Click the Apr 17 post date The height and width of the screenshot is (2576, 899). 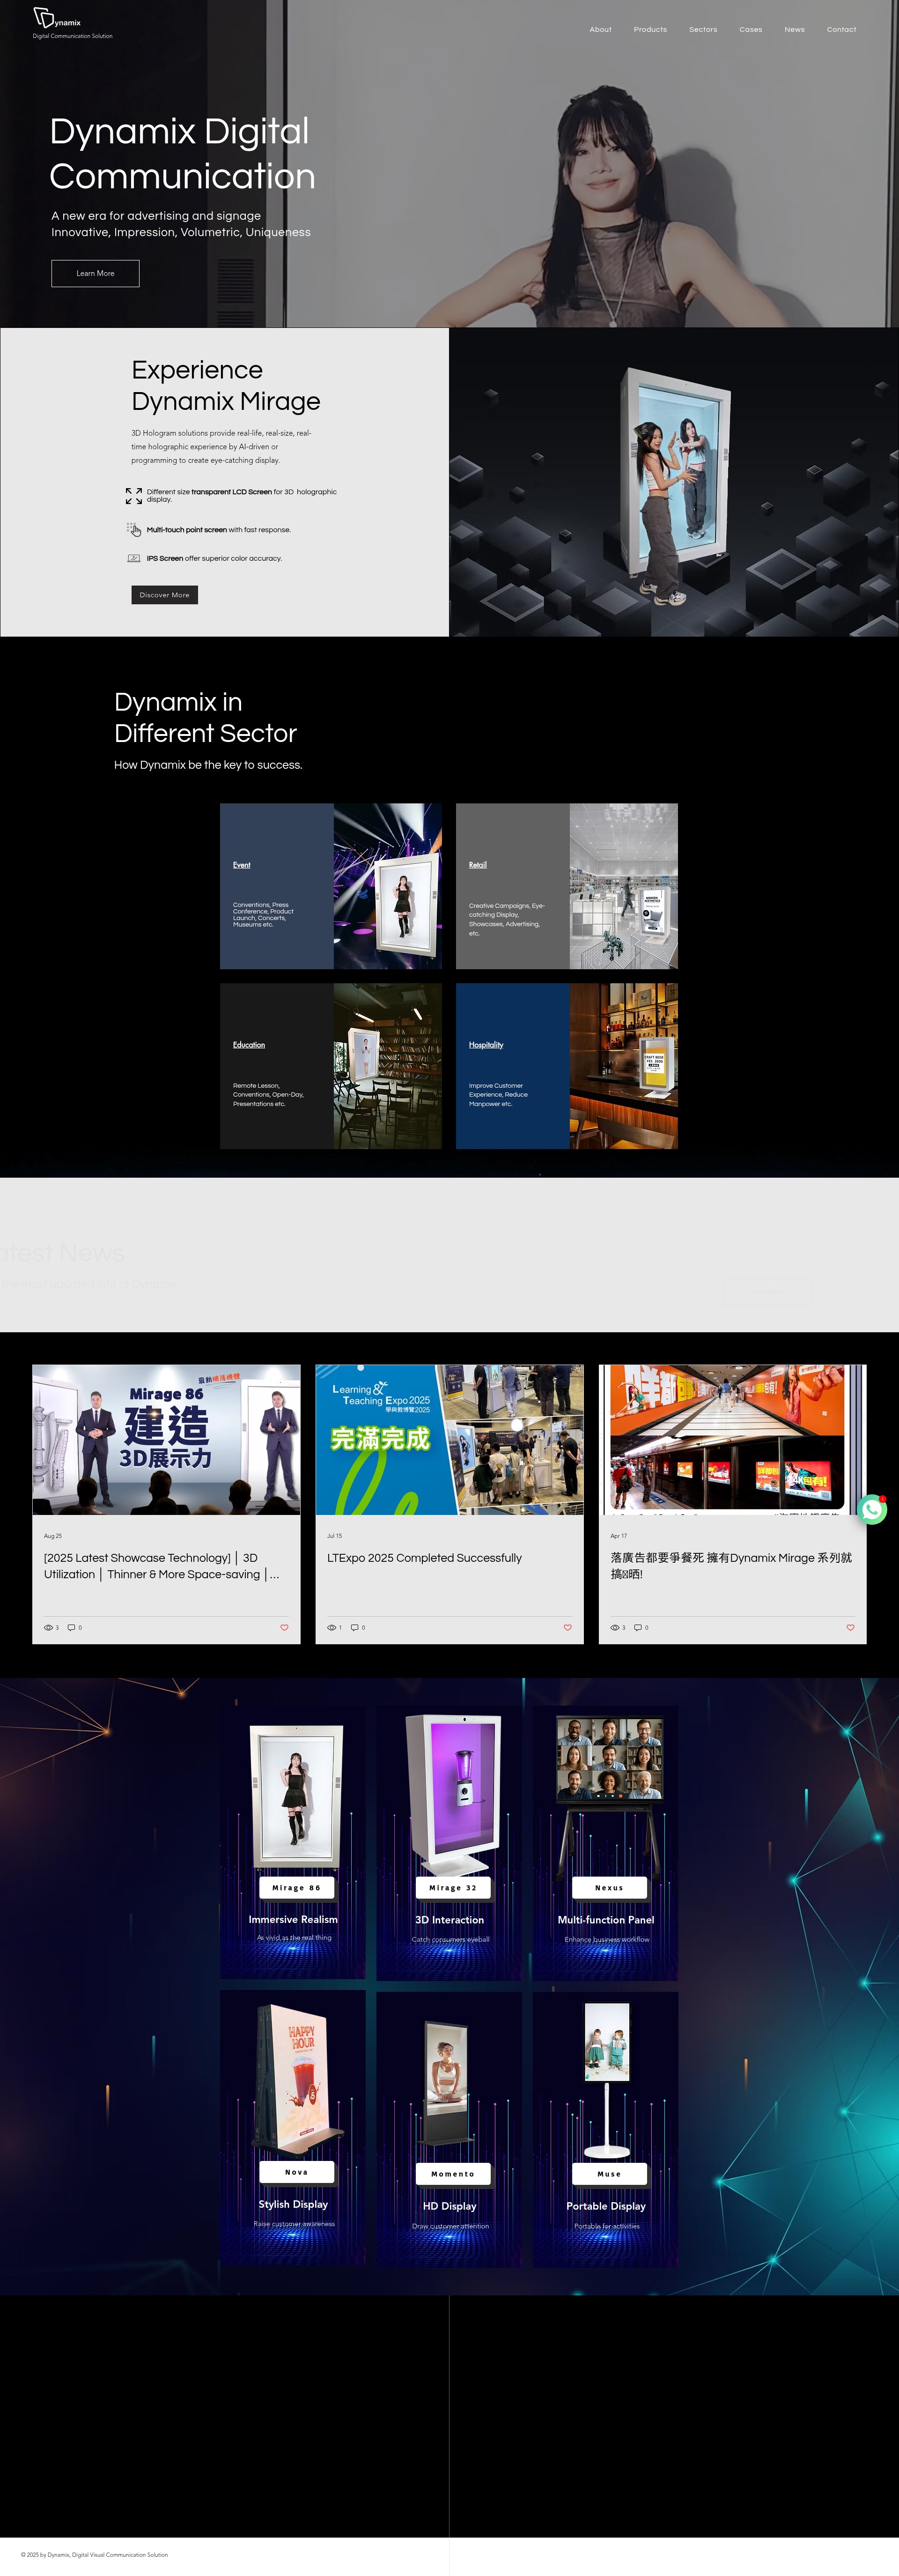click(618, 1535)
